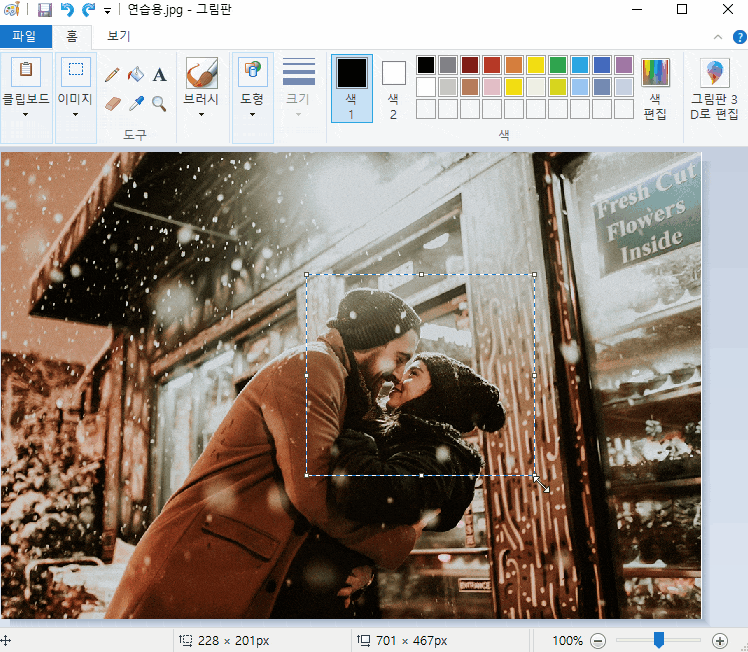
Task: Close the Paint window
Action: [x=728, y=9]
